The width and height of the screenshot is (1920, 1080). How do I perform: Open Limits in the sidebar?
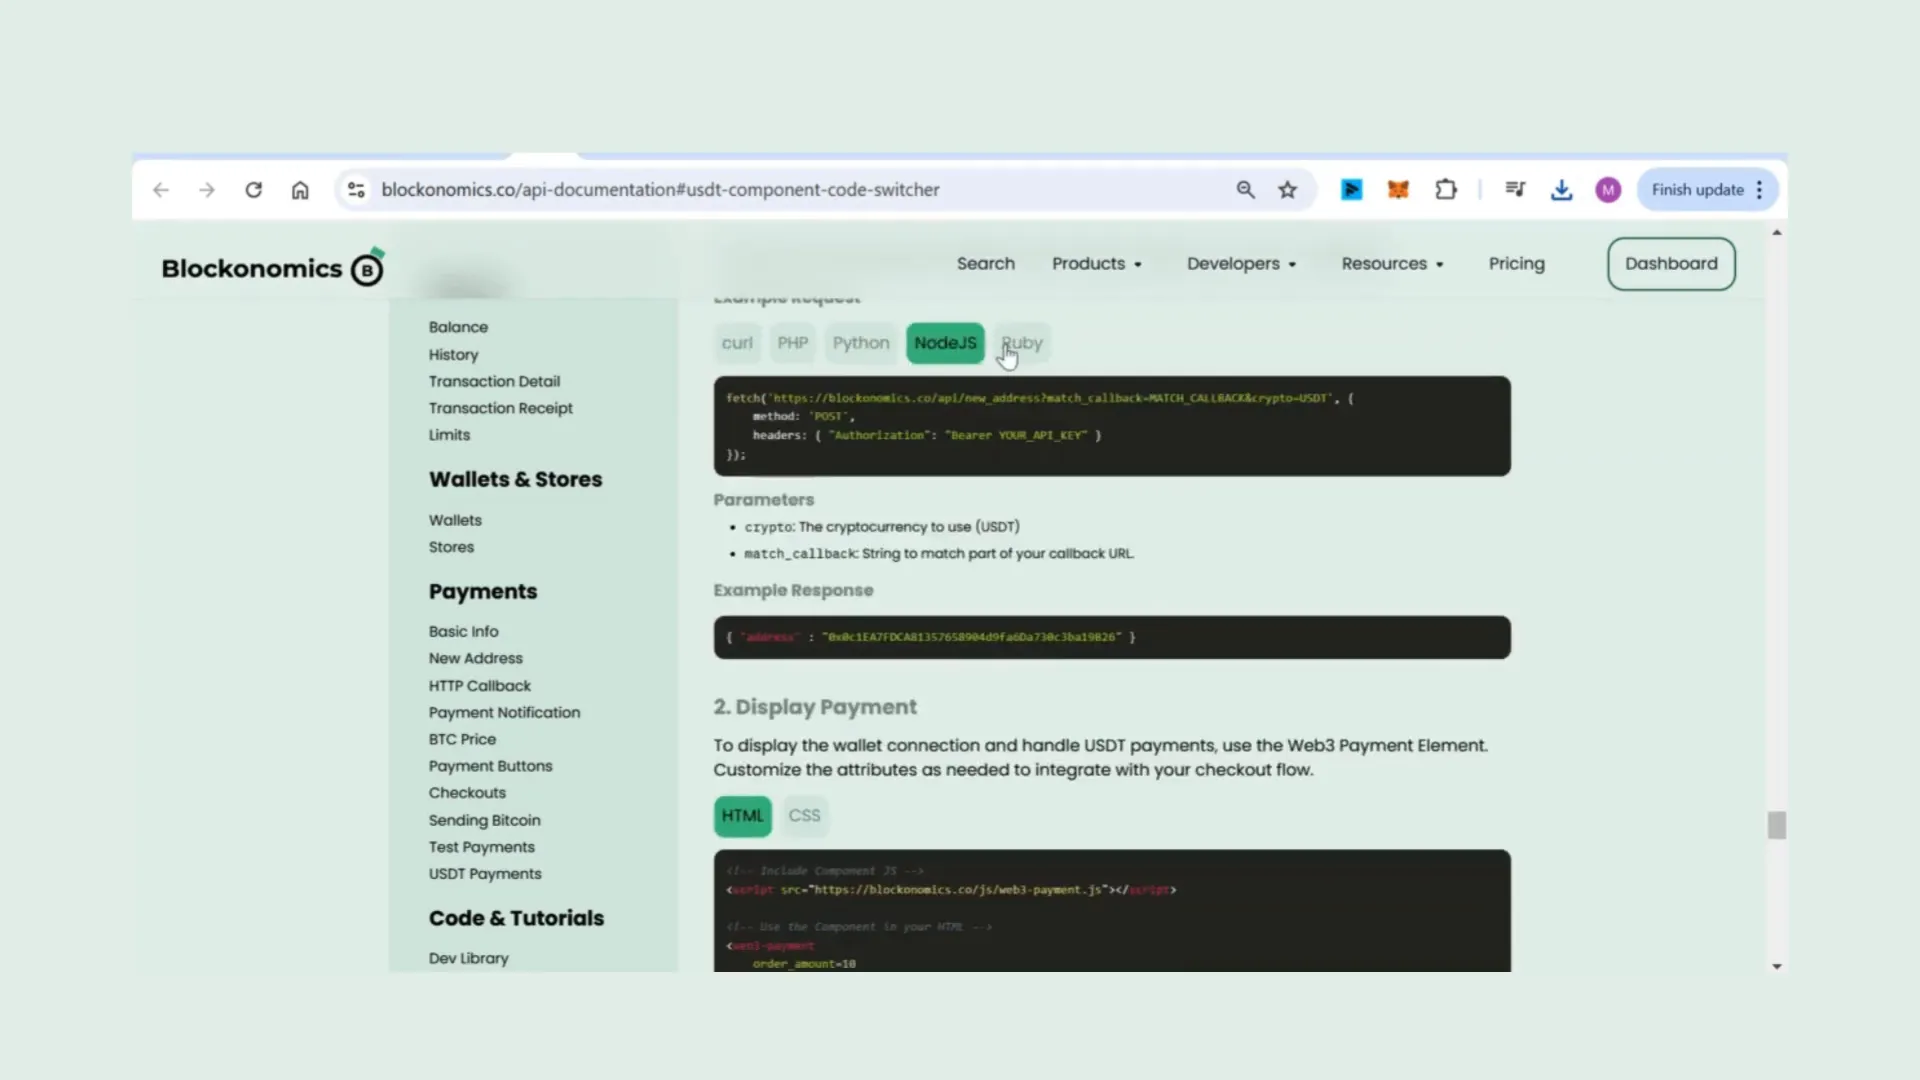pyautogui.click(x=449, y=435)
